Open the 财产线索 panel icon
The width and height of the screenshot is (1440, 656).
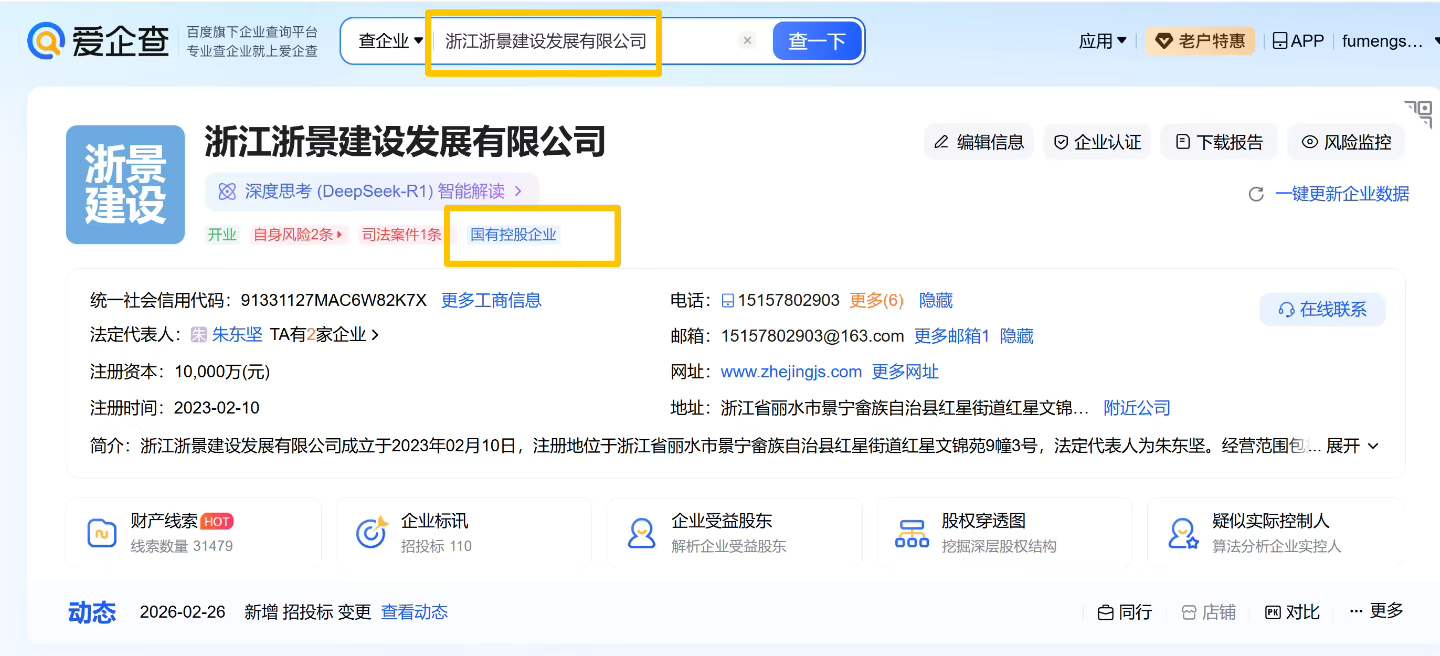tap(104, 531)
